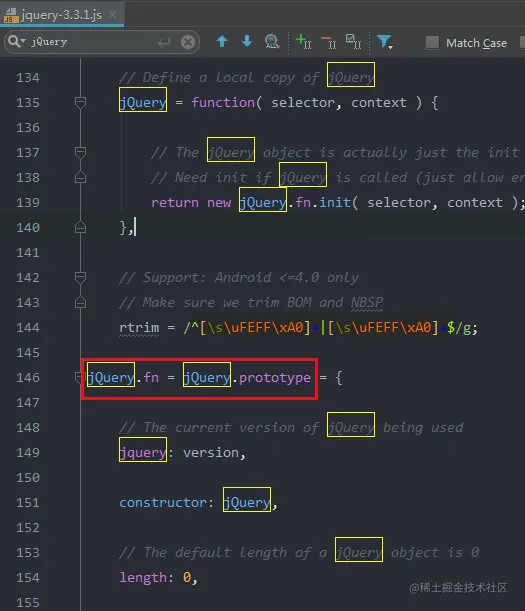Screen dimensions: 525x611
Task: Close the jquery-3.3.1.js tab
Action: [x=113, y=15]
